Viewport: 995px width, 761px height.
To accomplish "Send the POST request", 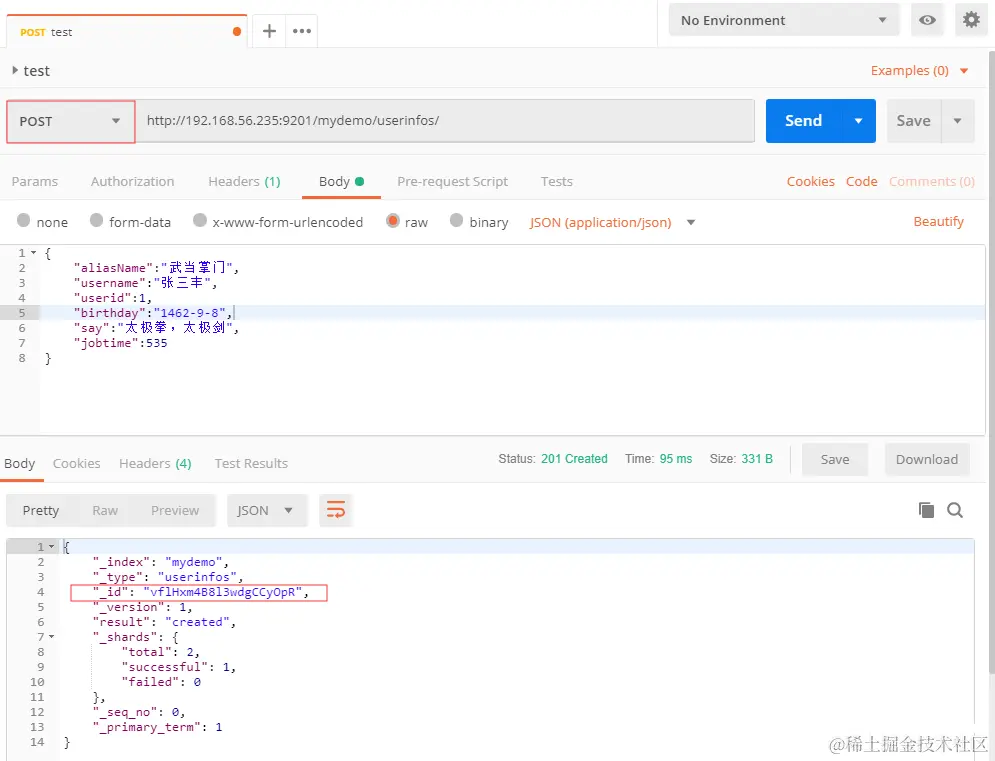I will (803, 121).
